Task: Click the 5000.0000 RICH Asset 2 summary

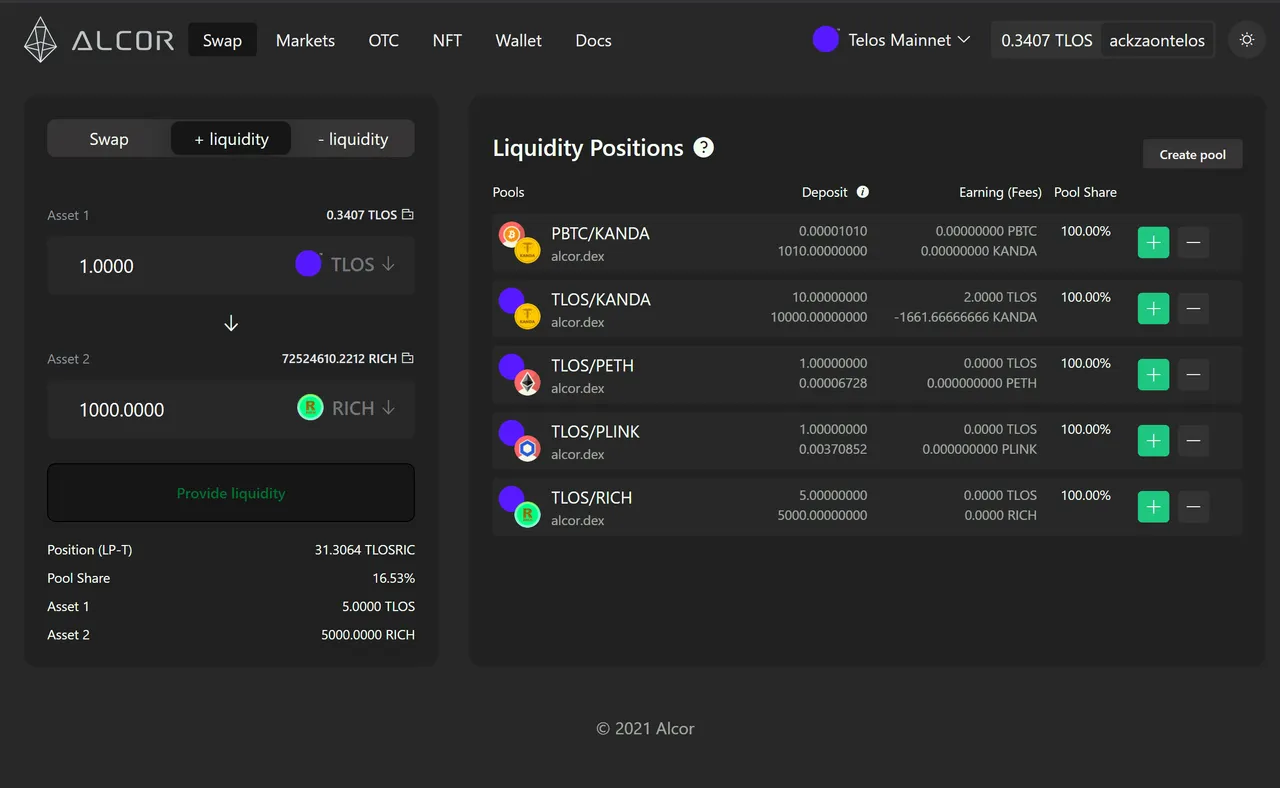Action: point(368,635)
